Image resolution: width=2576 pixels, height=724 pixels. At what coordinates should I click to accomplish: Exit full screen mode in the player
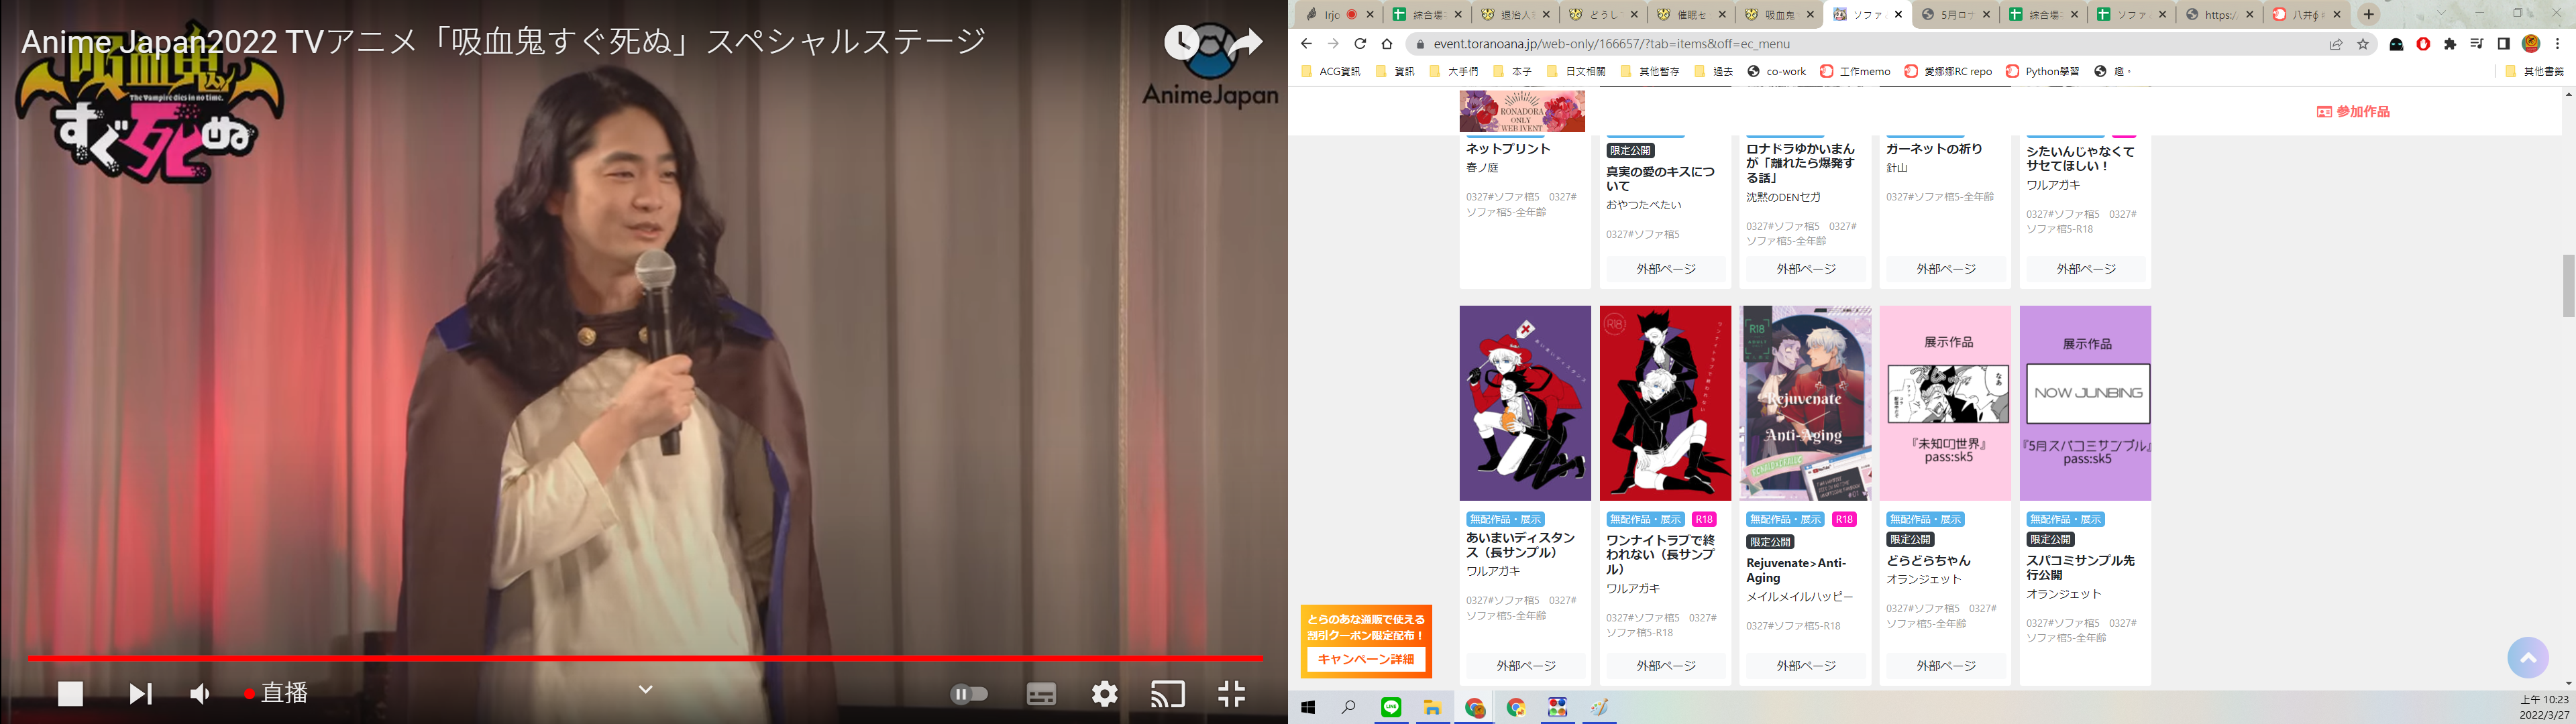[x=1231, y=693]
